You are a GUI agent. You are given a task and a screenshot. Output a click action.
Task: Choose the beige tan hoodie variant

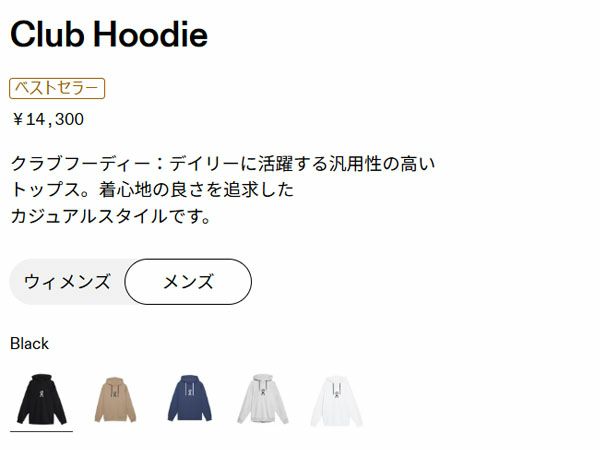(115, 399)
